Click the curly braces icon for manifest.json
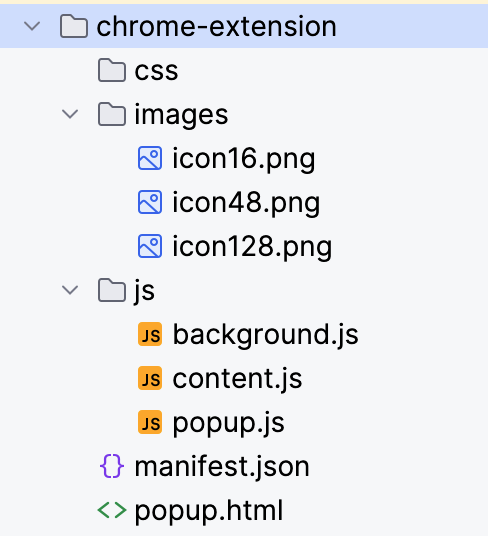The height and width of the screenshot is (536, 488). (112, 466)
